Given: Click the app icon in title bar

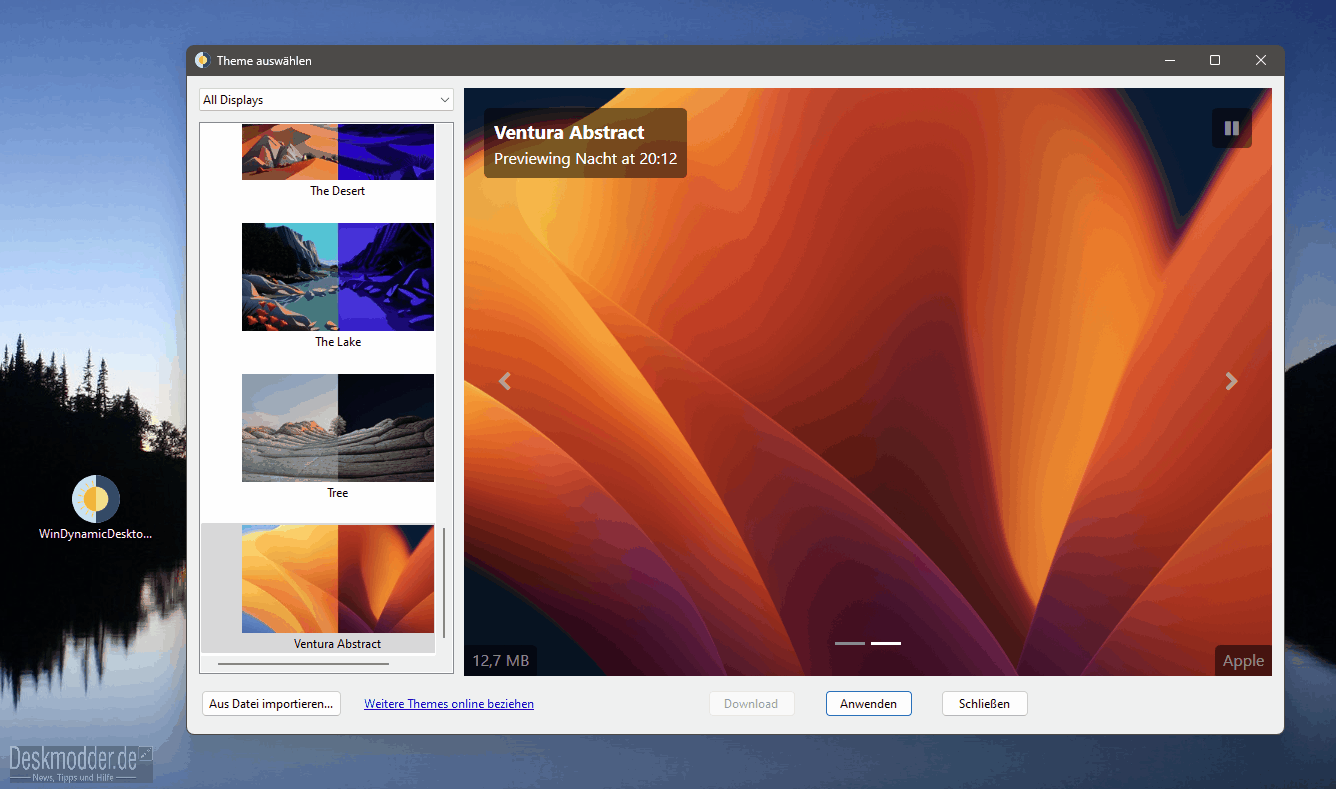Looking at the screenshot, I should coord(202,60).
